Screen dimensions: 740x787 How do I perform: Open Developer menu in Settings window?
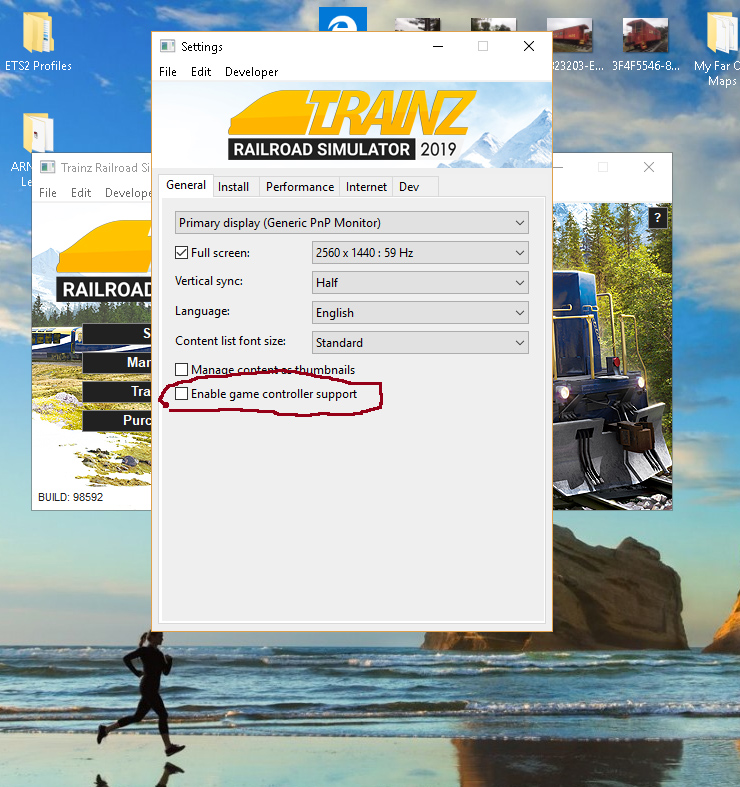[x=252, y=72]
